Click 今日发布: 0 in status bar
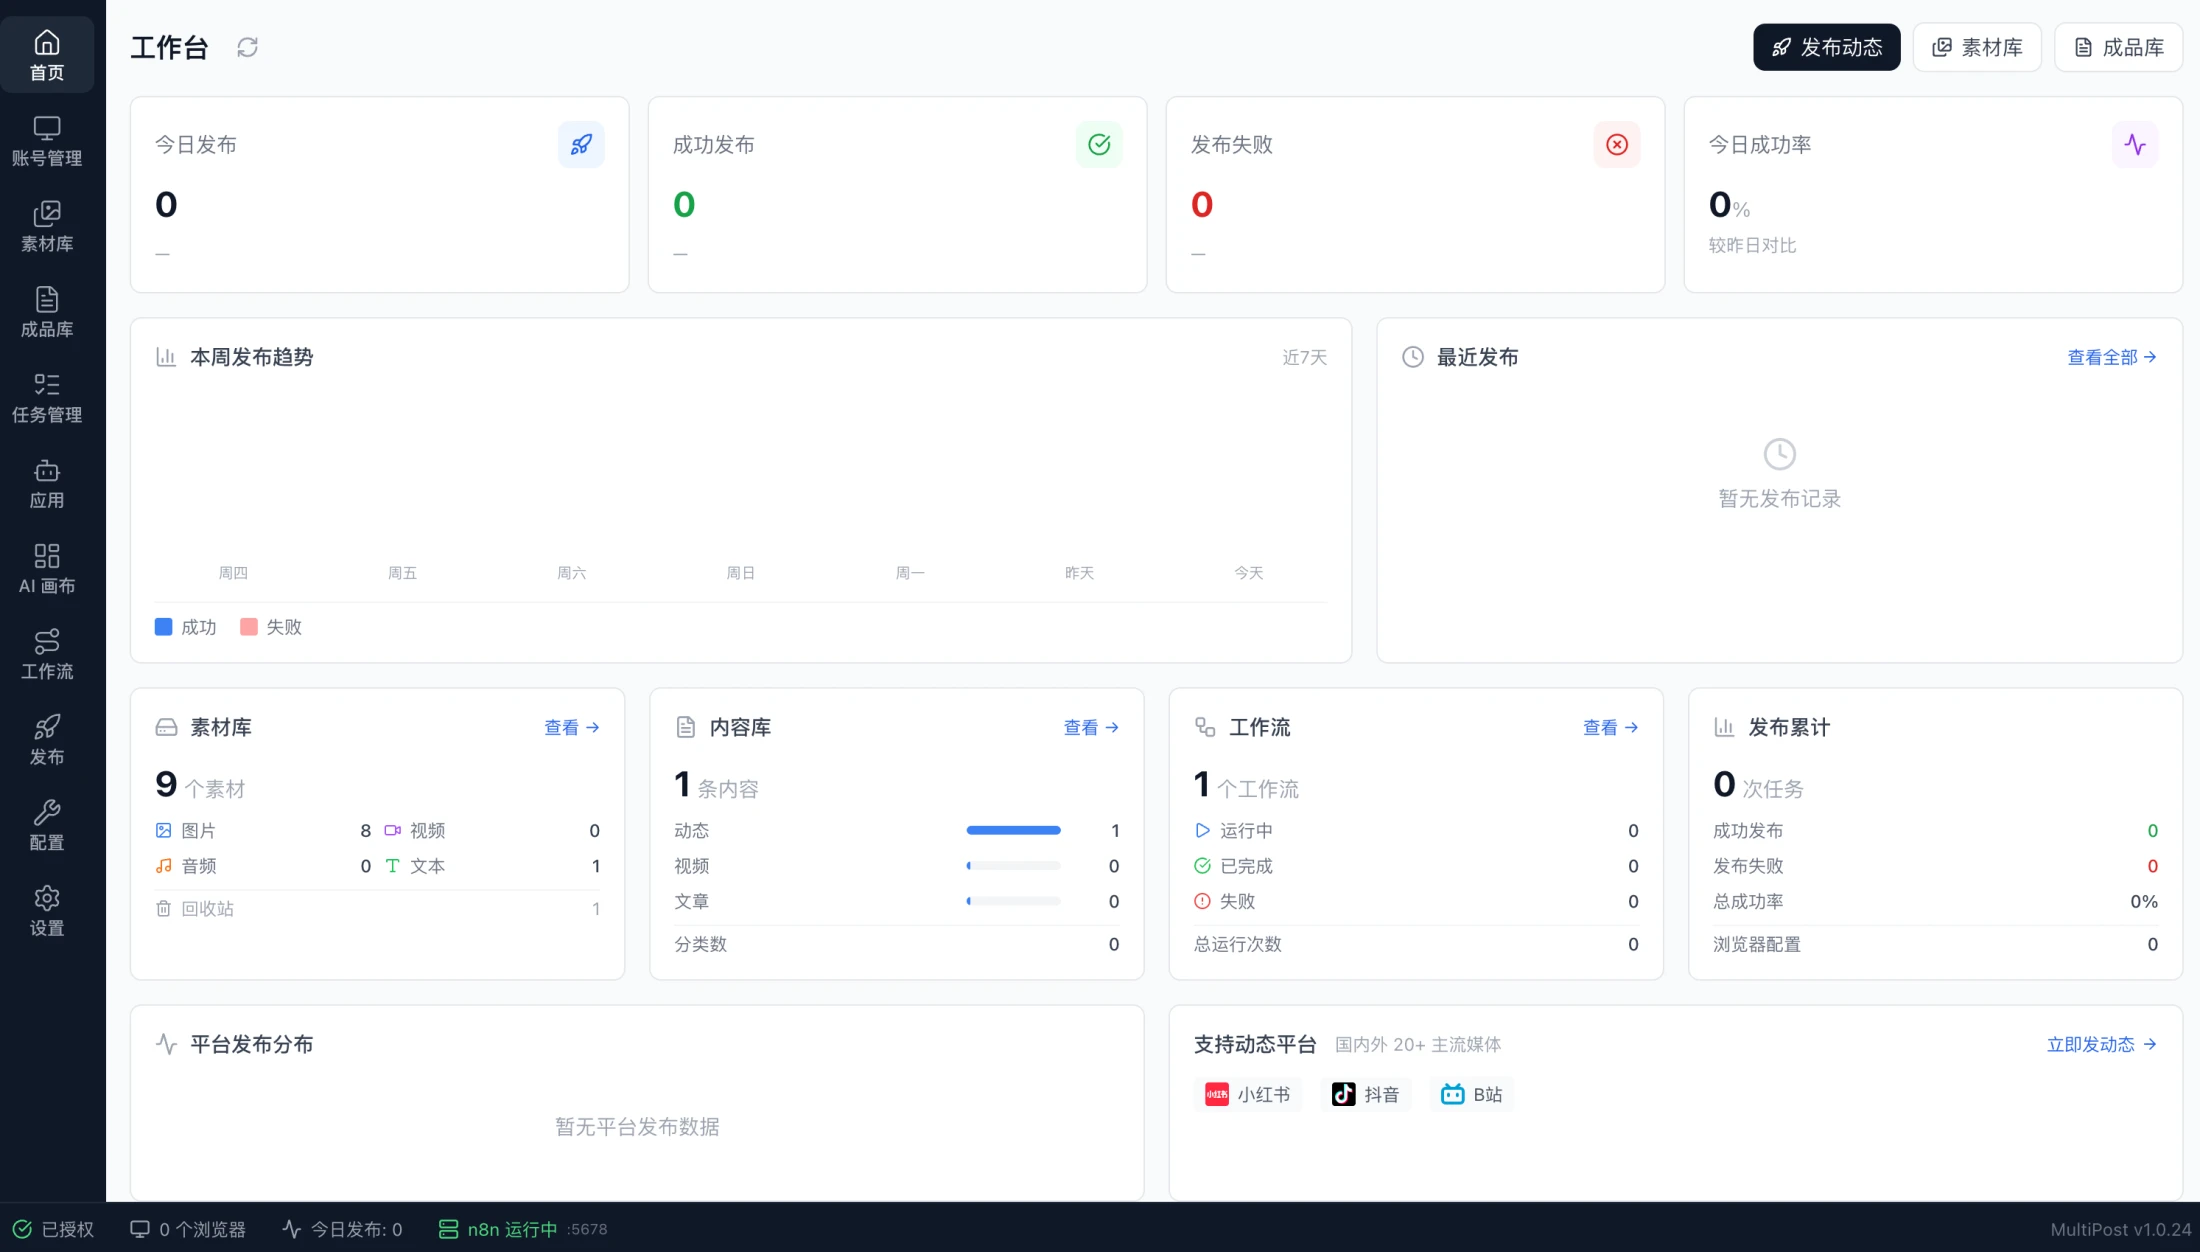Screen dimensions: 2200x1252 point(342,1229)
